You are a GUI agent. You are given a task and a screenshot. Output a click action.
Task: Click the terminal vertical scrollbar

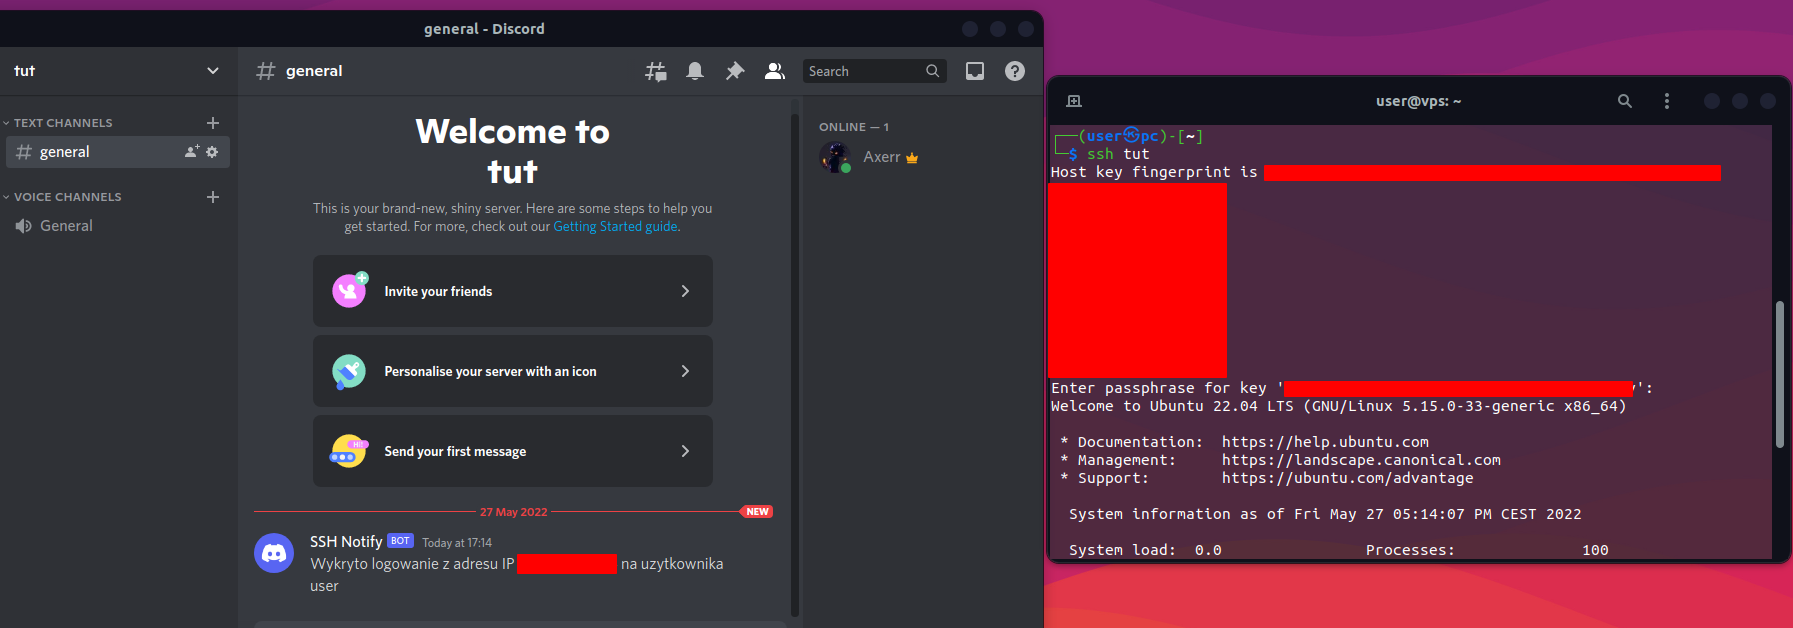click(x=1779, y=374)
